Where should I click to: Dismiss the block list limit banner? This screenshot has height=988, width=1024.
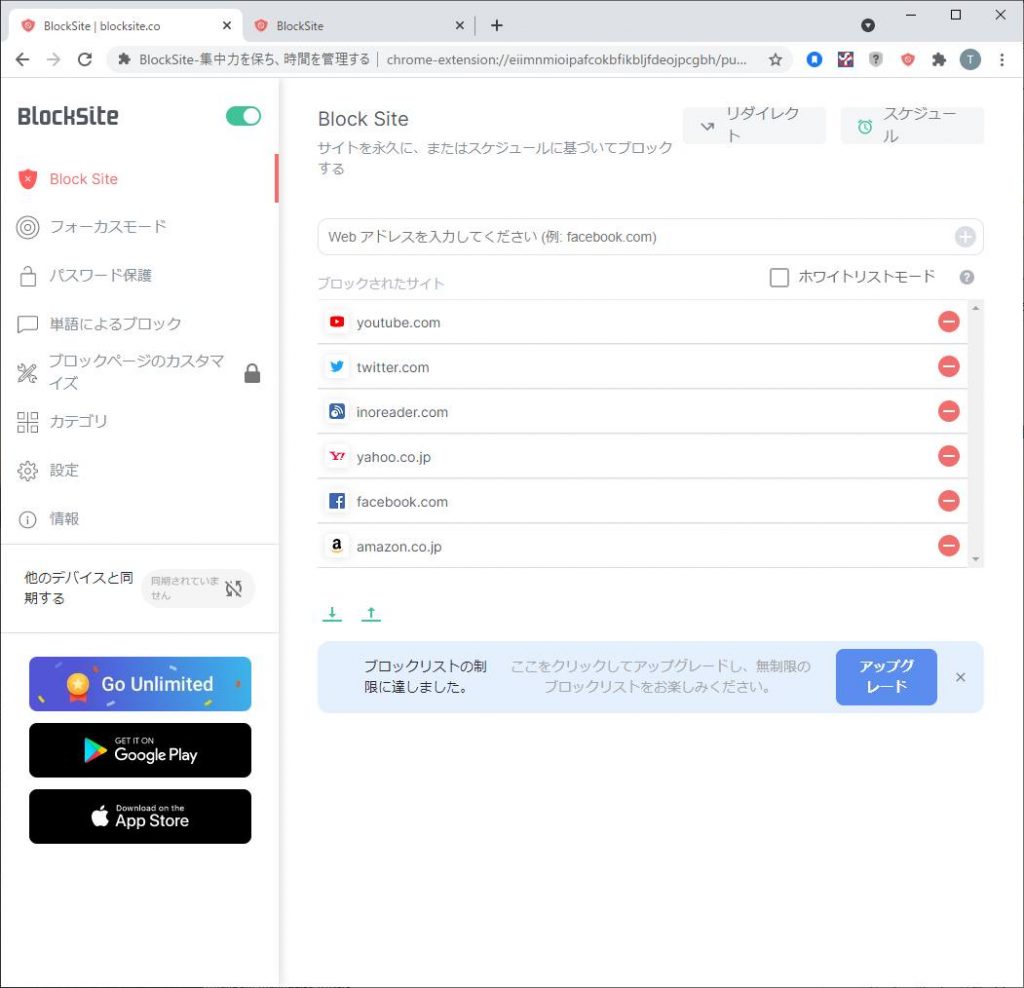[x=960, y=677]
